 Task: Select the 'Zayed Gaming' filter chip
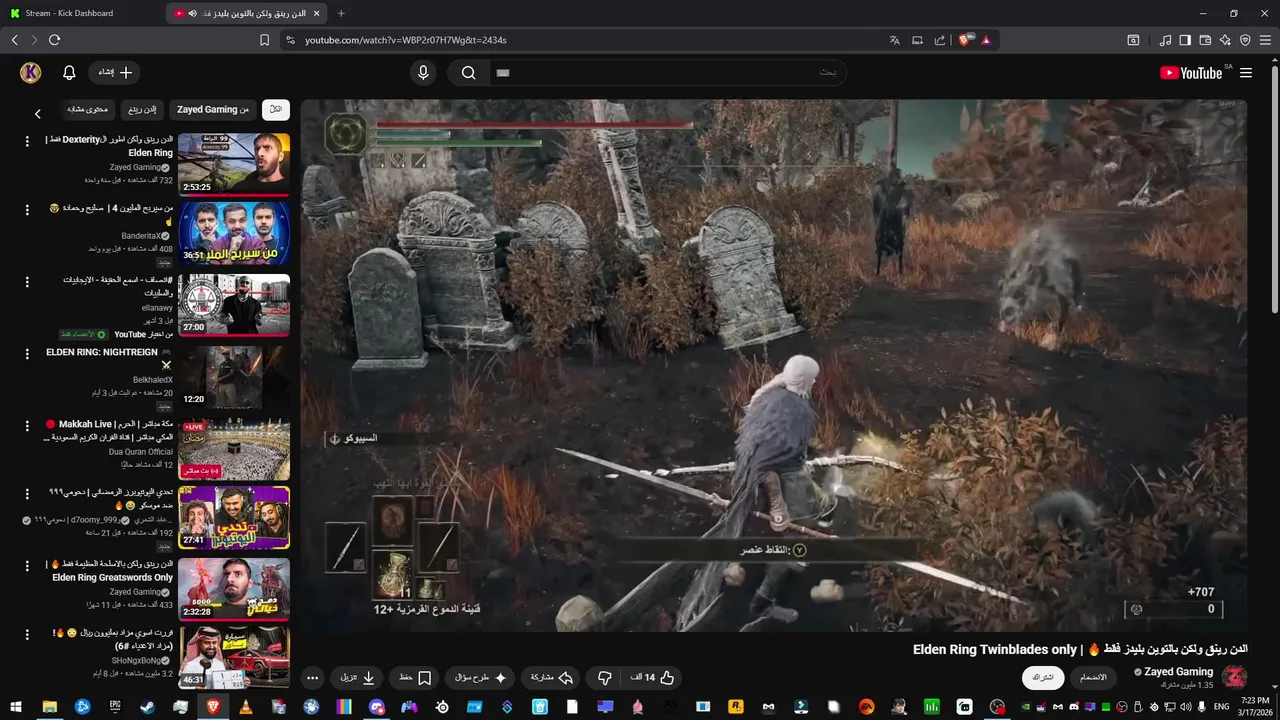(213, 109)
